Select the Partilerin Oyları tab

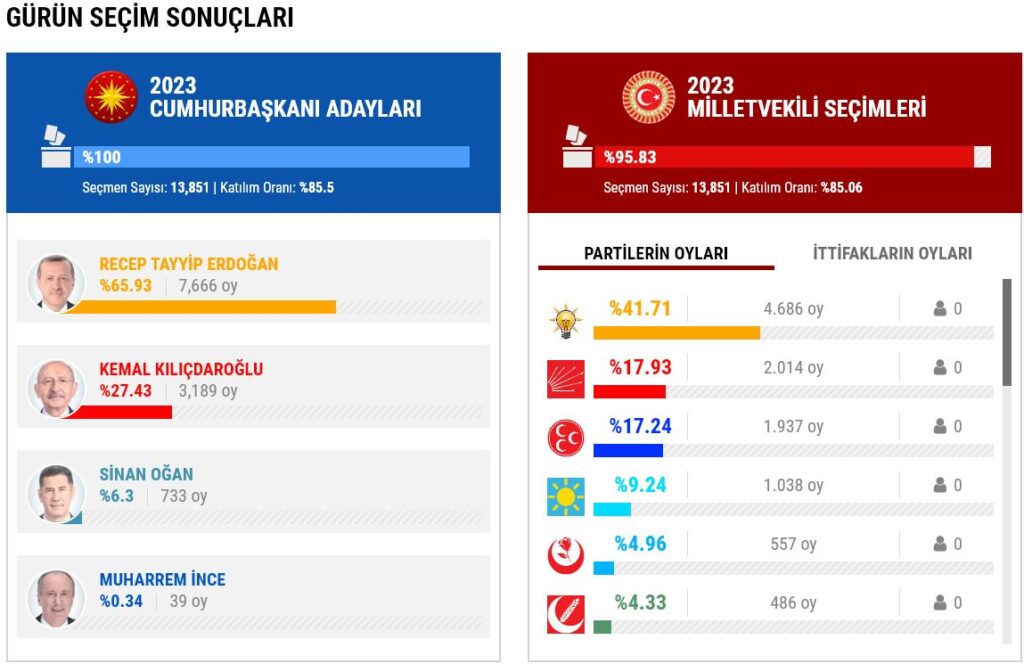click(x=656, y=254)
